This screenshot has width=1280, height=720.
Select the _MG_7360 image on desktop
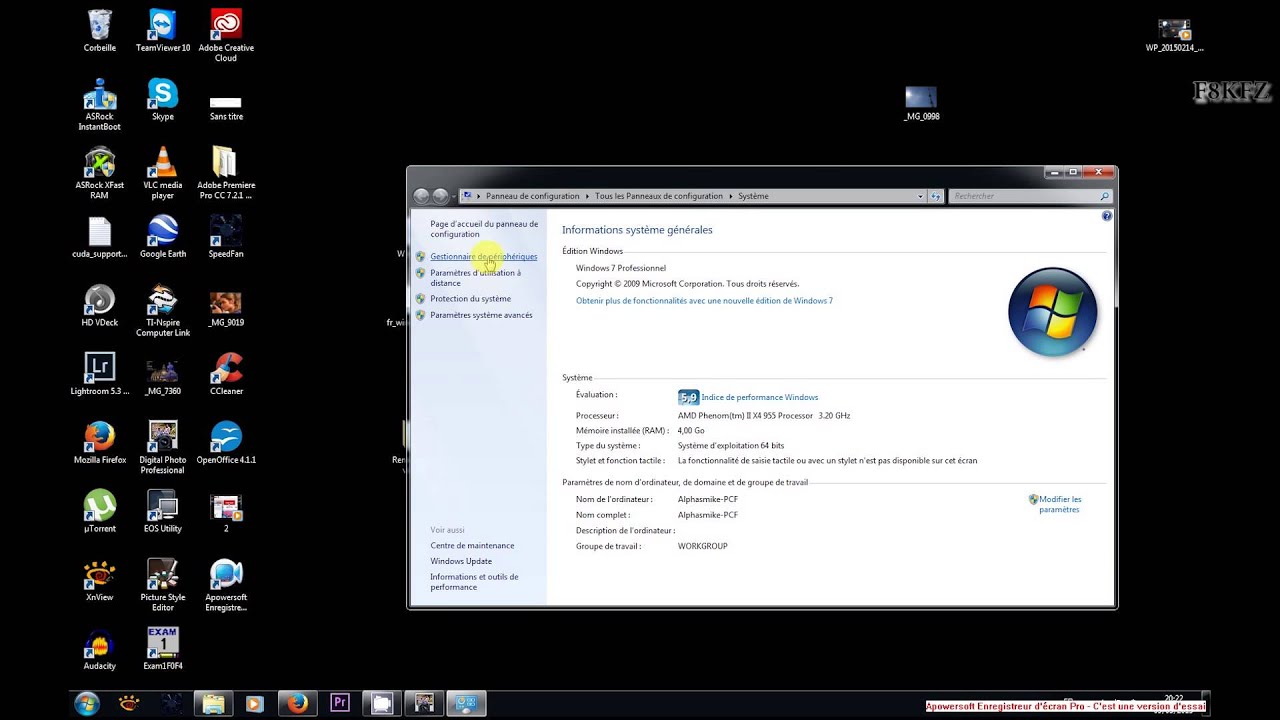[x=163, y=376]
